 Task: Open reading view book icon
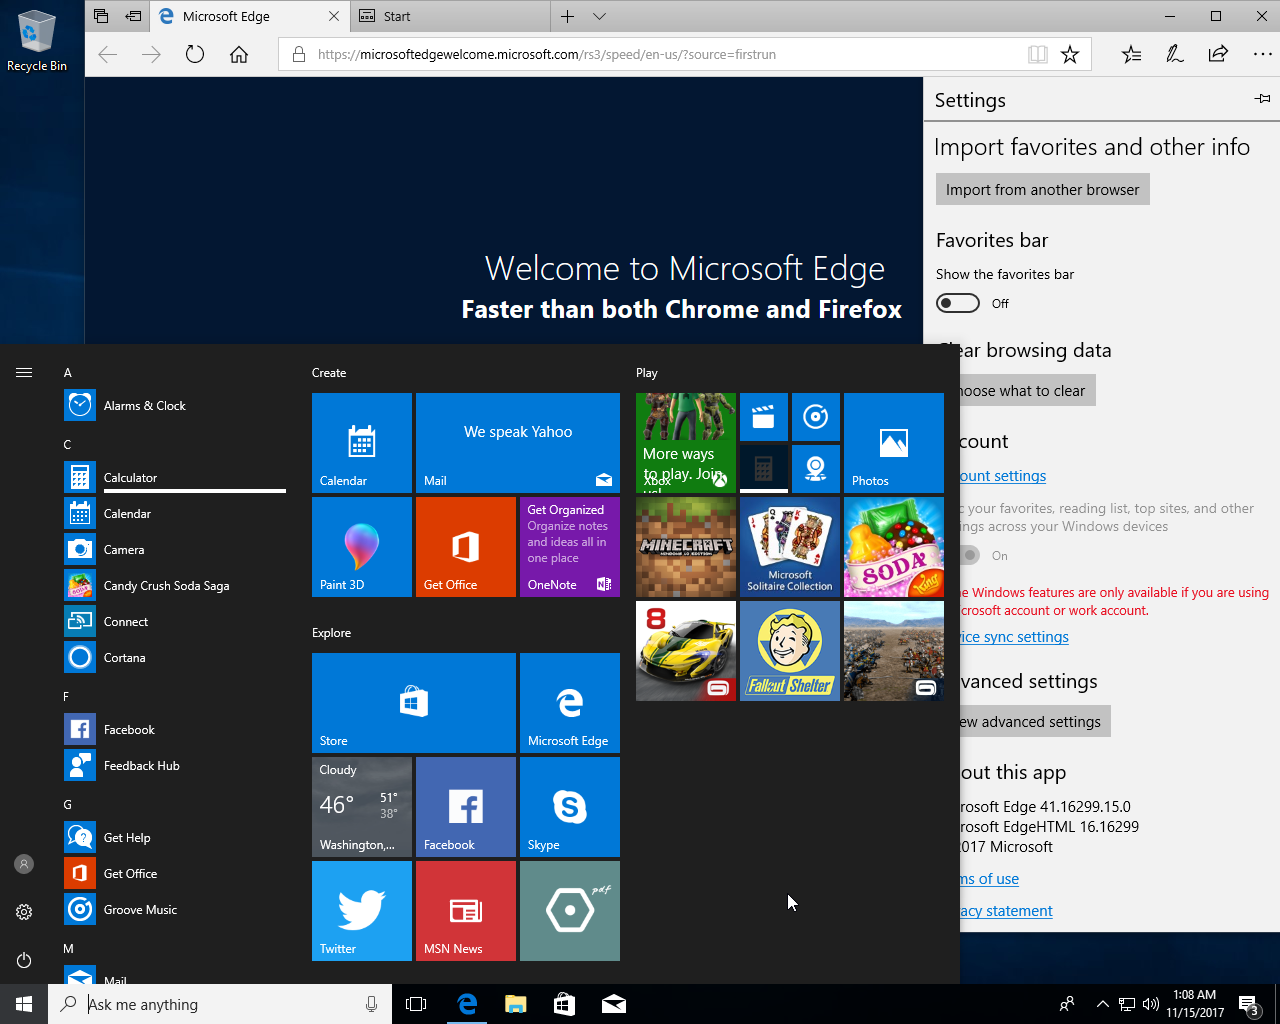tap(1038, 54)
